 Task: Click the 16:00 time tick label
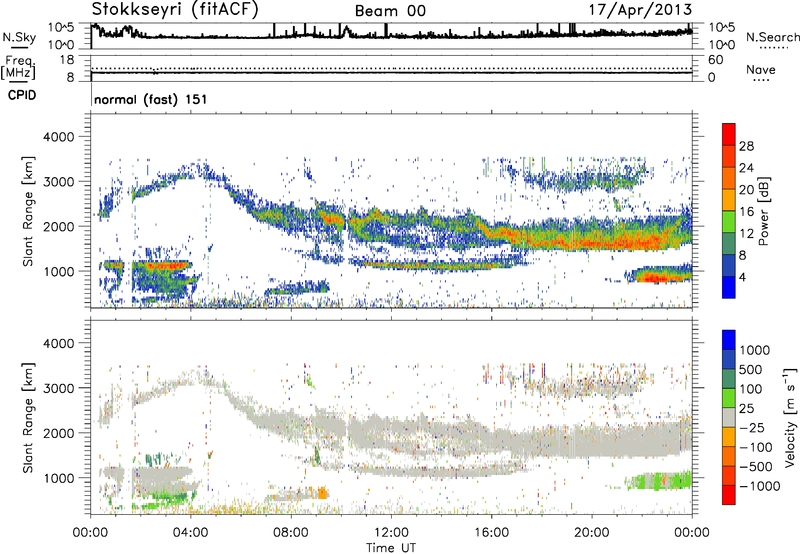pyautogui.click(x=491, y=533)
